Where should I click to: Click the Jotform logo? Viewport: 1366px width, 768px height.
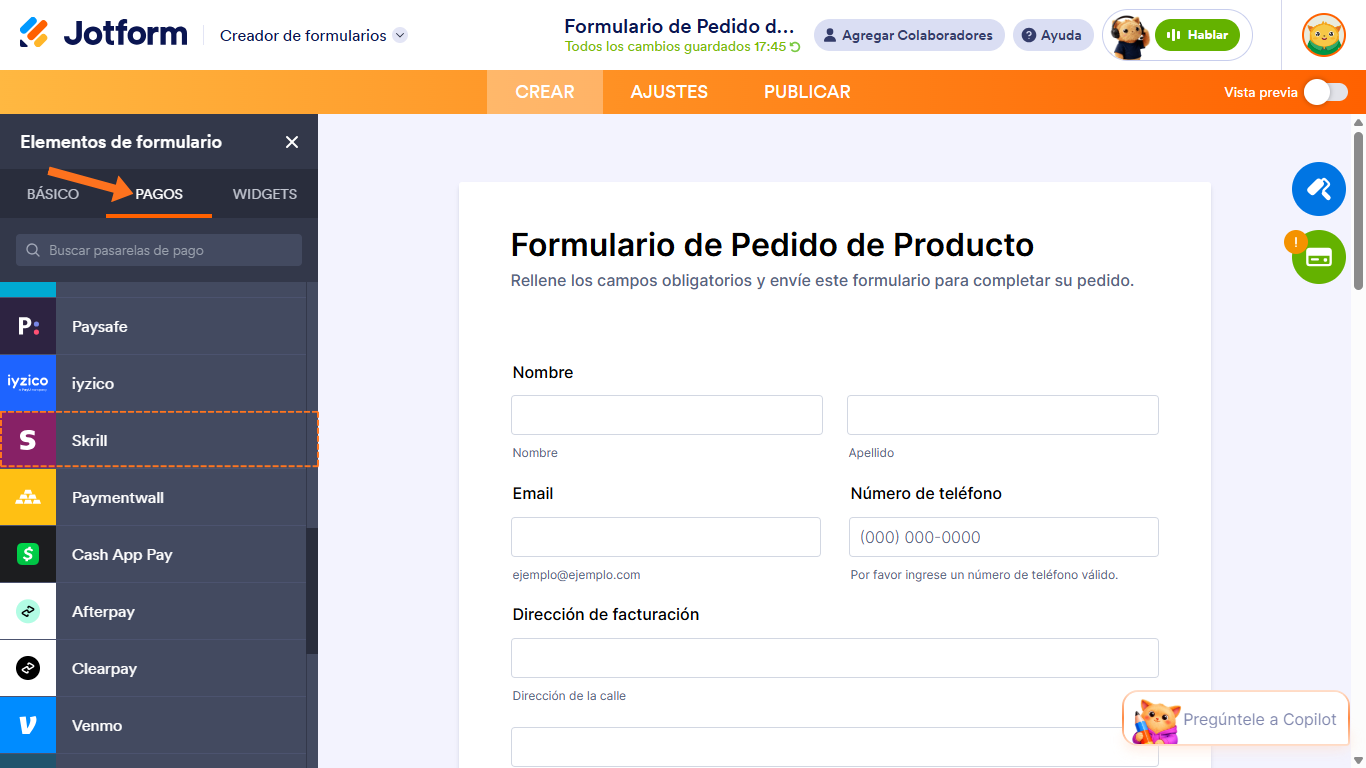tap(103, 33)
